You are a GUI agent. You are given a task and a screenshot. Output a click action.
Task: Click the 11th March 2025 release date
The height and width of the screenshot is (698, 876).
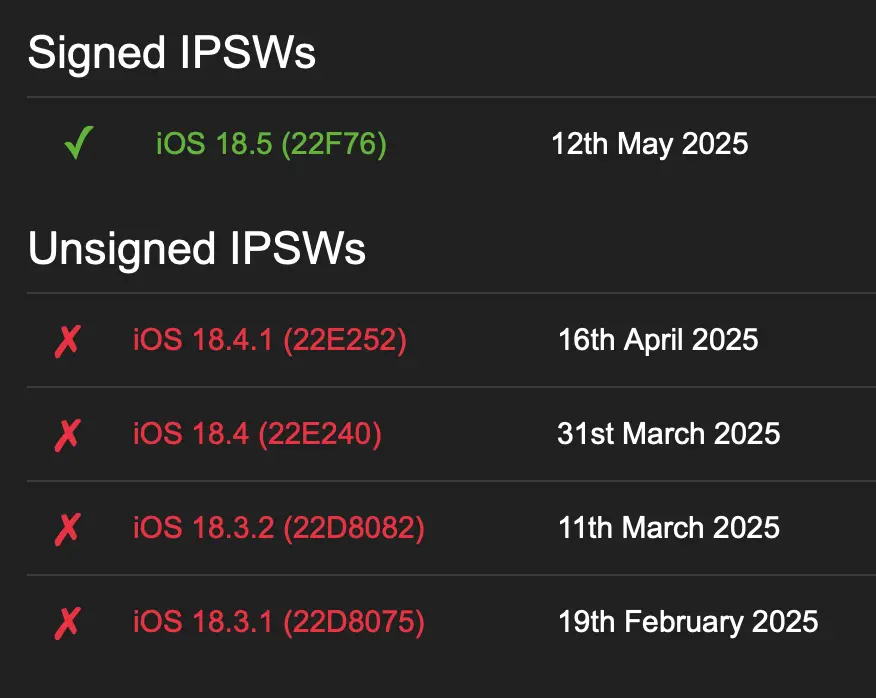point(669,528)
